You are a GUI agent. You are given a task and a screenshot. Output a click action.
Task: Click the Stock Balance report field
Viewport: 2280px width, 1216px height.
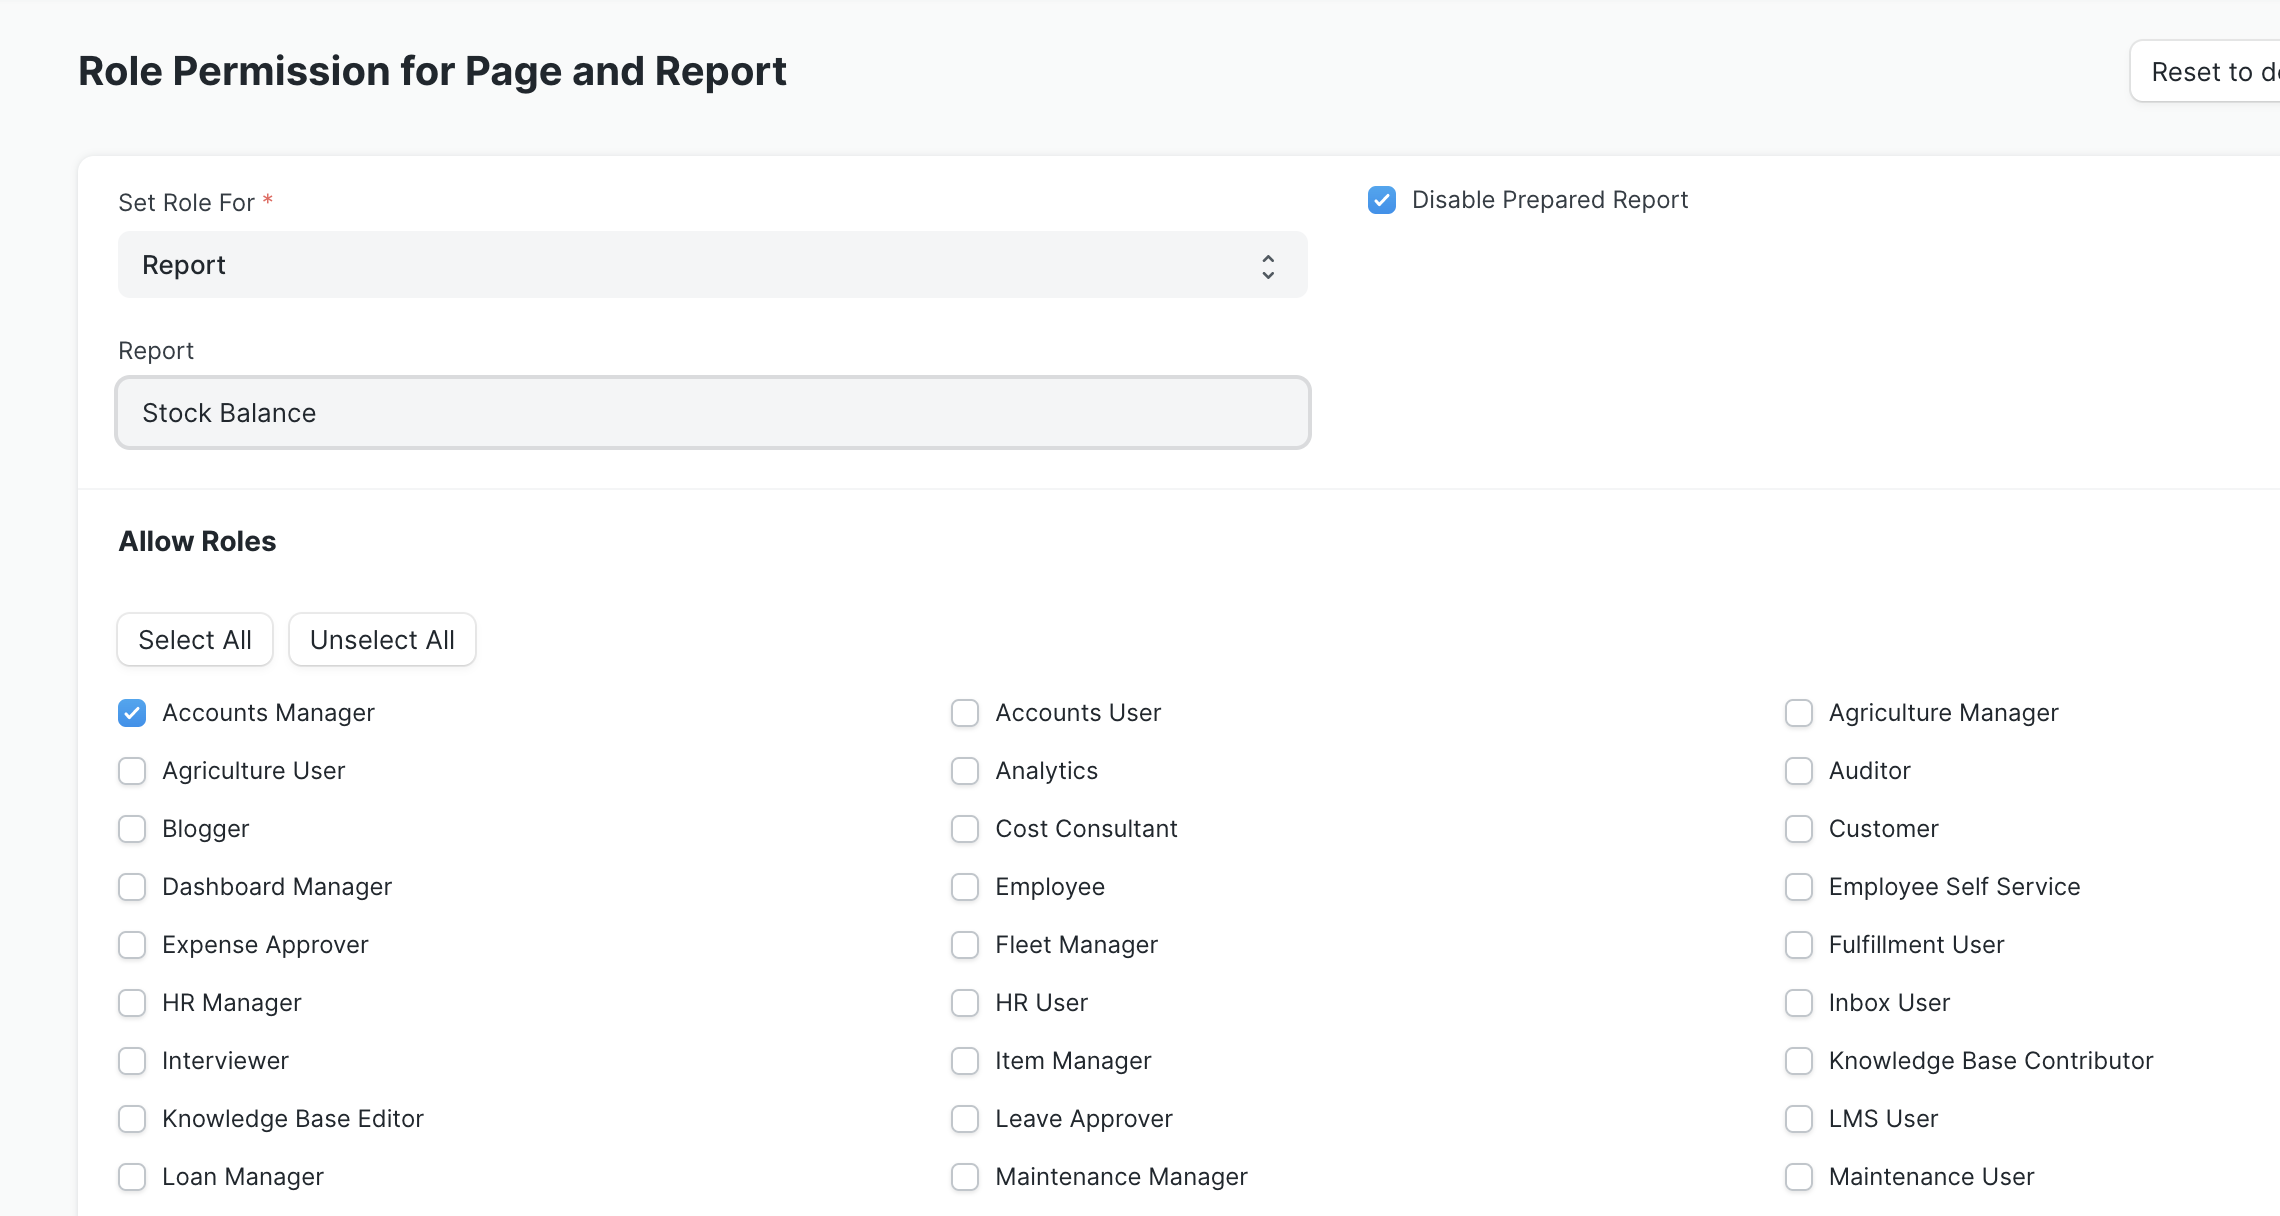pyautogui.click(x=712, y=412)
